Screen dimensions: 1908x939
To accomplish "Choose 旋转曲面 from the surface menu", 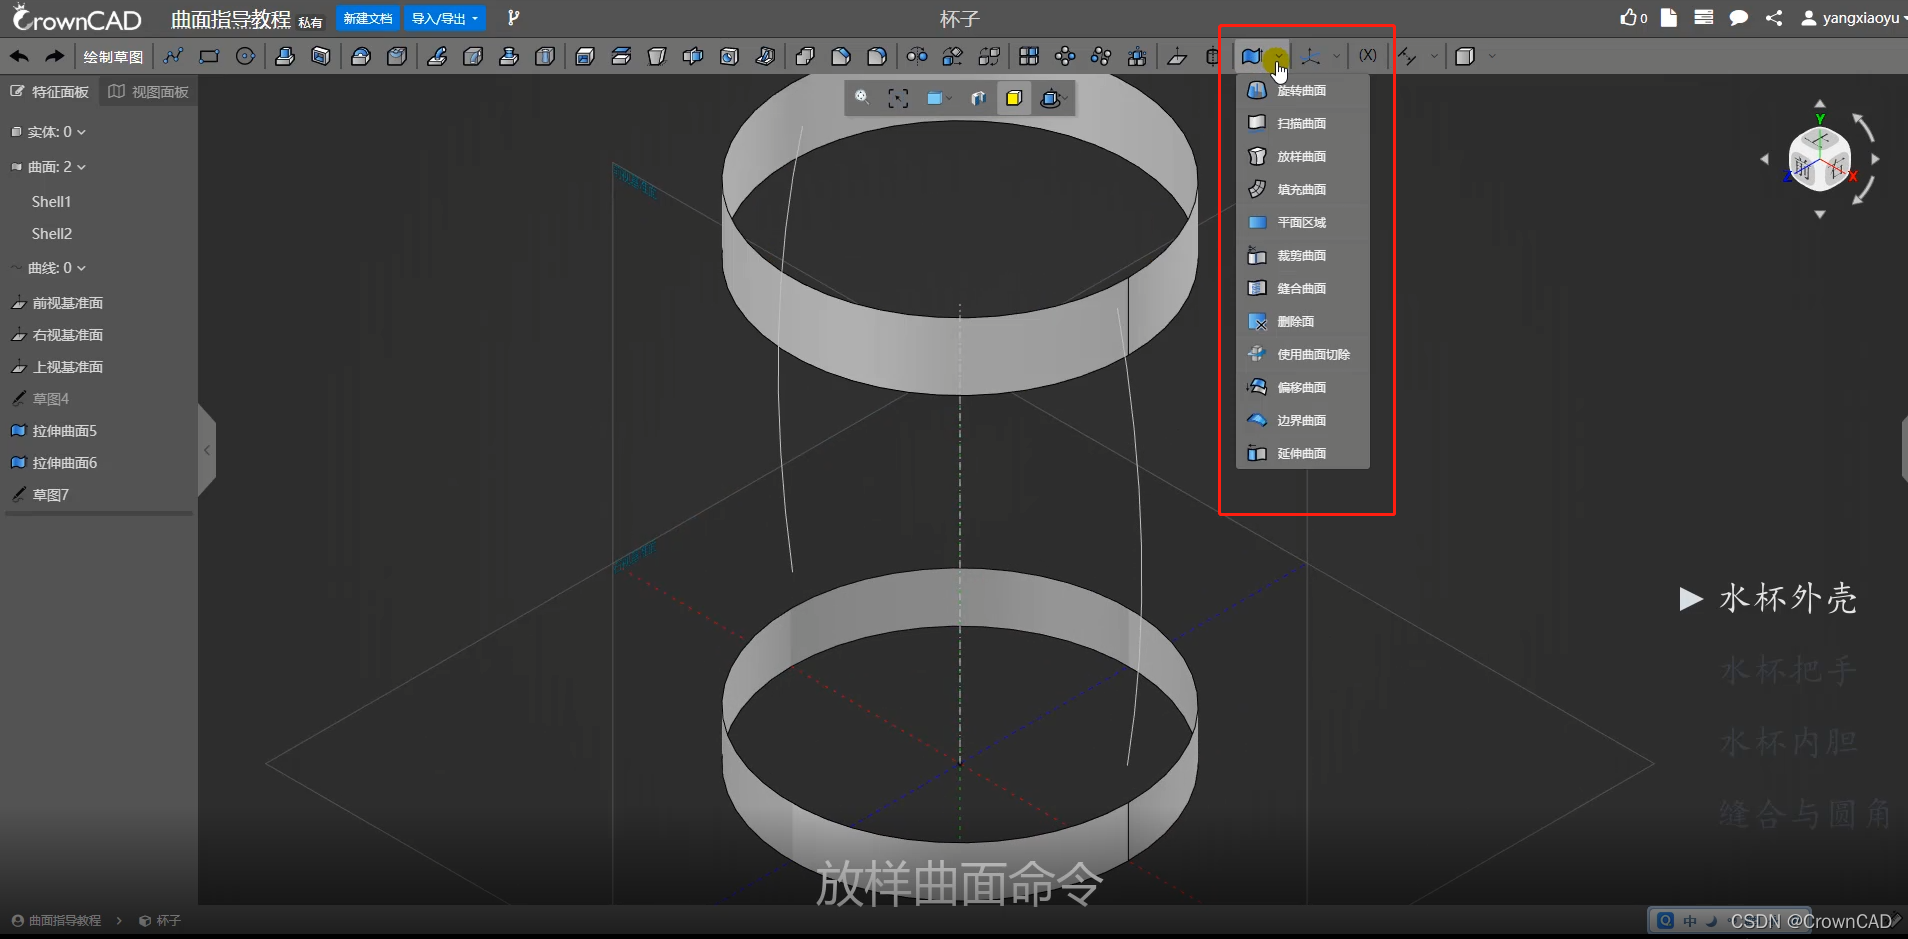I will pyautogui.click(x=1302, y=90).
